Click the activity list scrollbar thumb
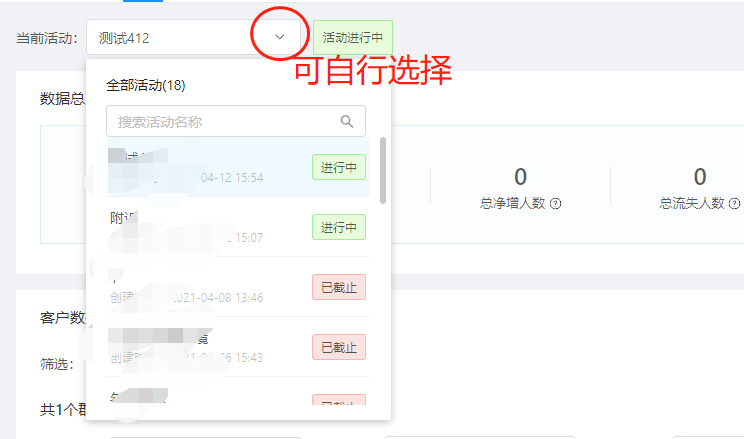The image size is (744, 439). pos(382,170)
